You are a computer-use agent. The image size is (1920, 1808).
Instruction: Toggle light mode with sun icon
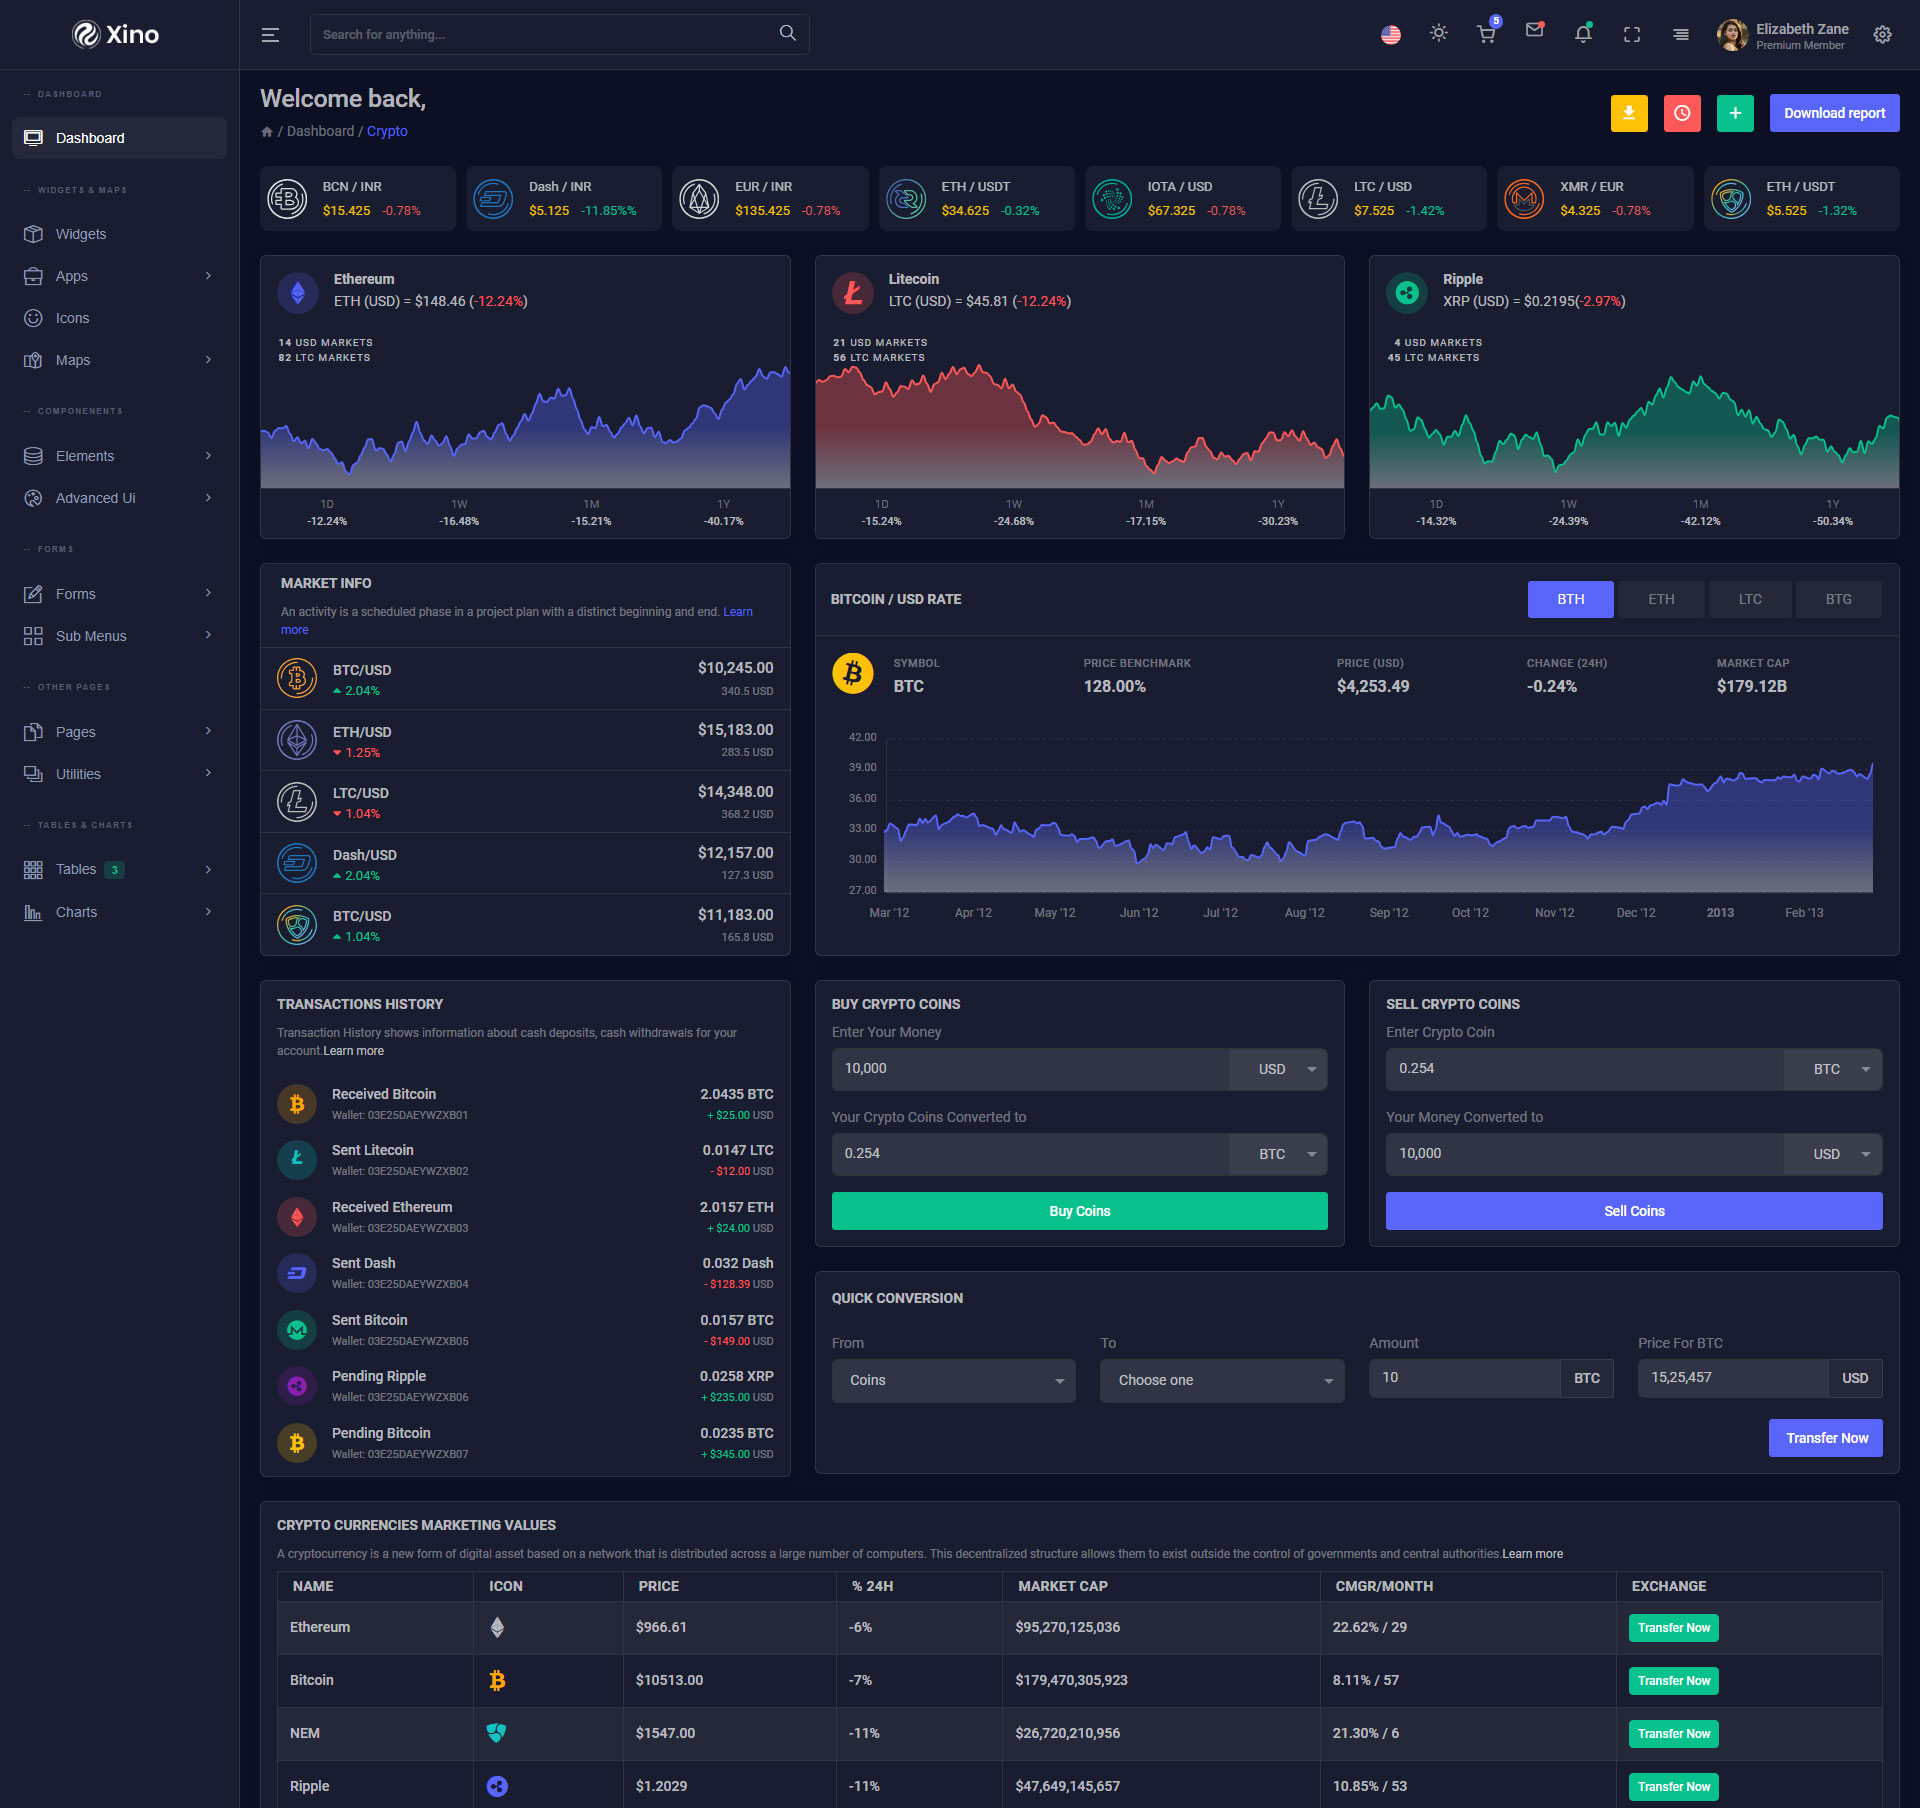(1438, 33)
